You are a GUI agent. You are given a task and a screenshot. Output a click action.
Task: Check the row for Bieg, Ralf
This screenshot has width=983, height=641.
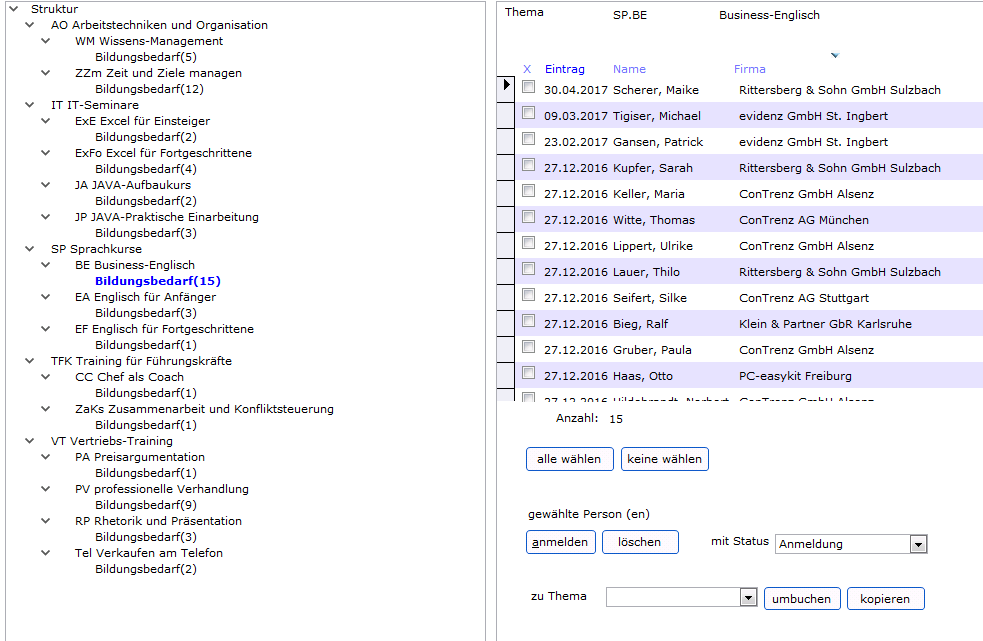(528, 321)
